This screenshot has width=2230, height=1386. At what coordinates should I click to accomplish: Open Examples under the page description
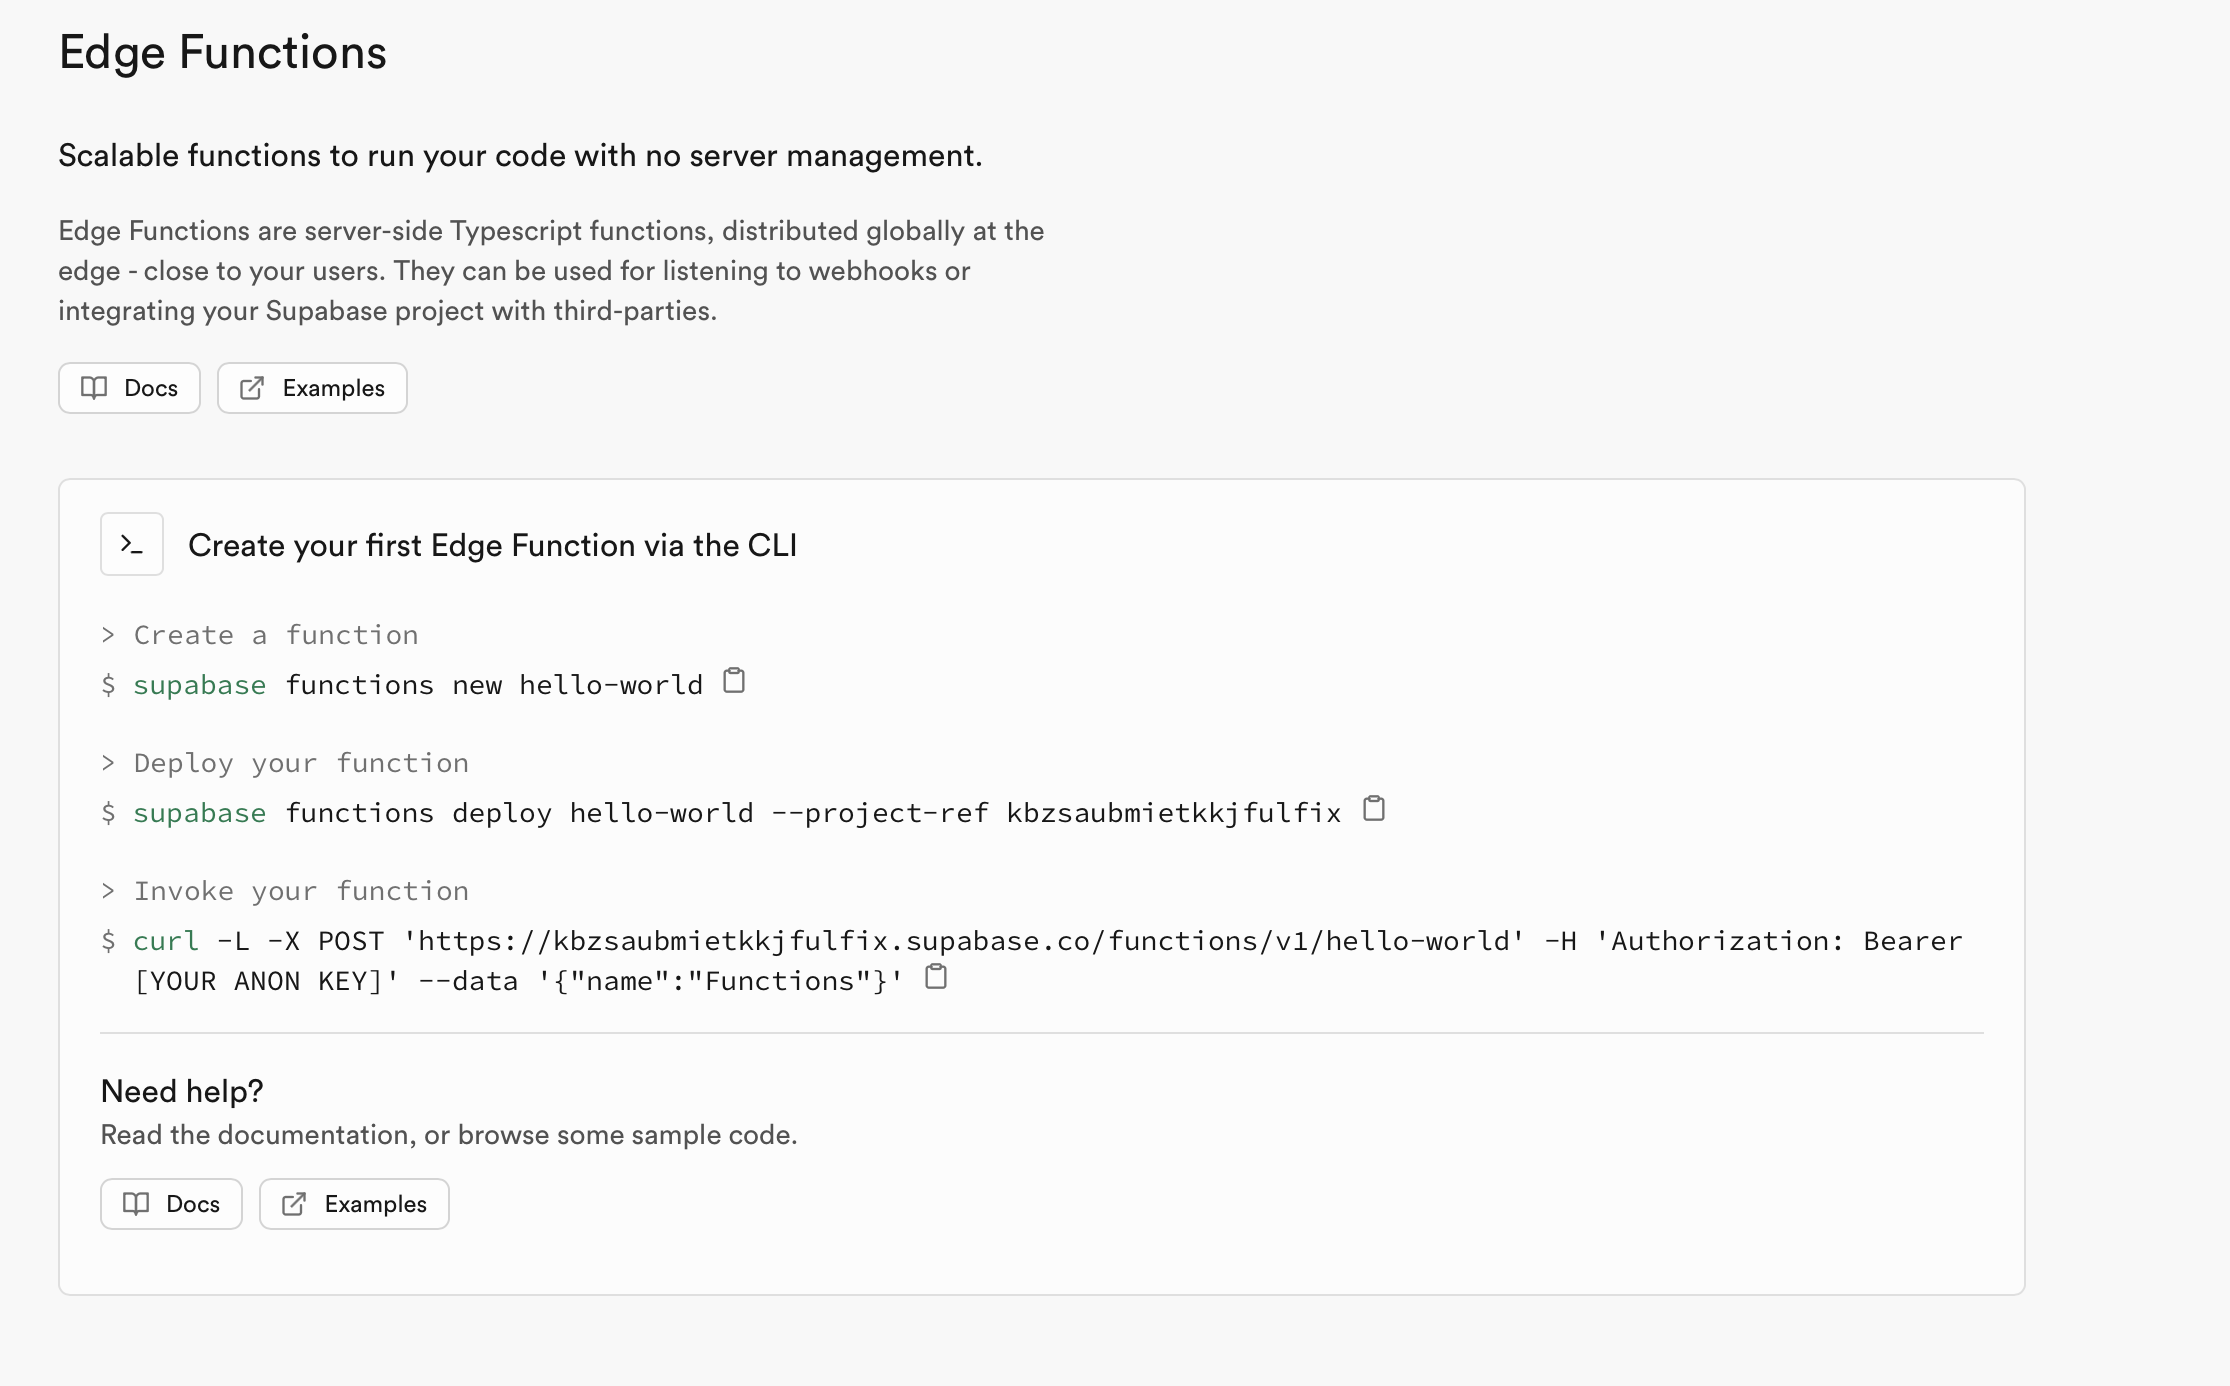pos(311,388)
